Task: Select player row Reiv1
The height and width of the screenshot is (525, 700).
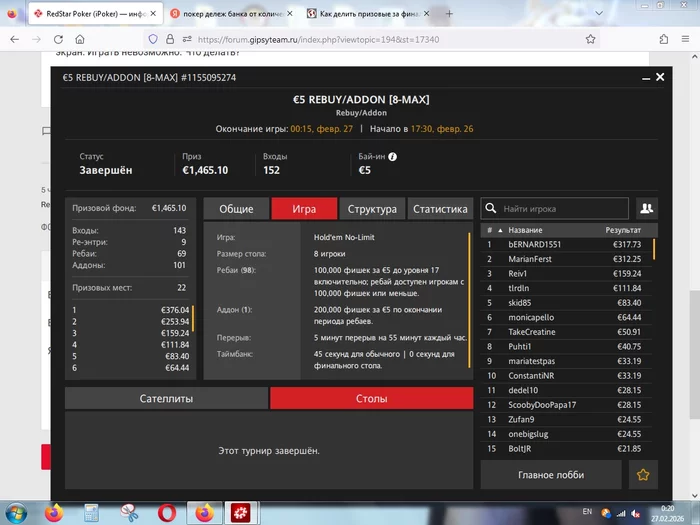Action: pos(566,274)
